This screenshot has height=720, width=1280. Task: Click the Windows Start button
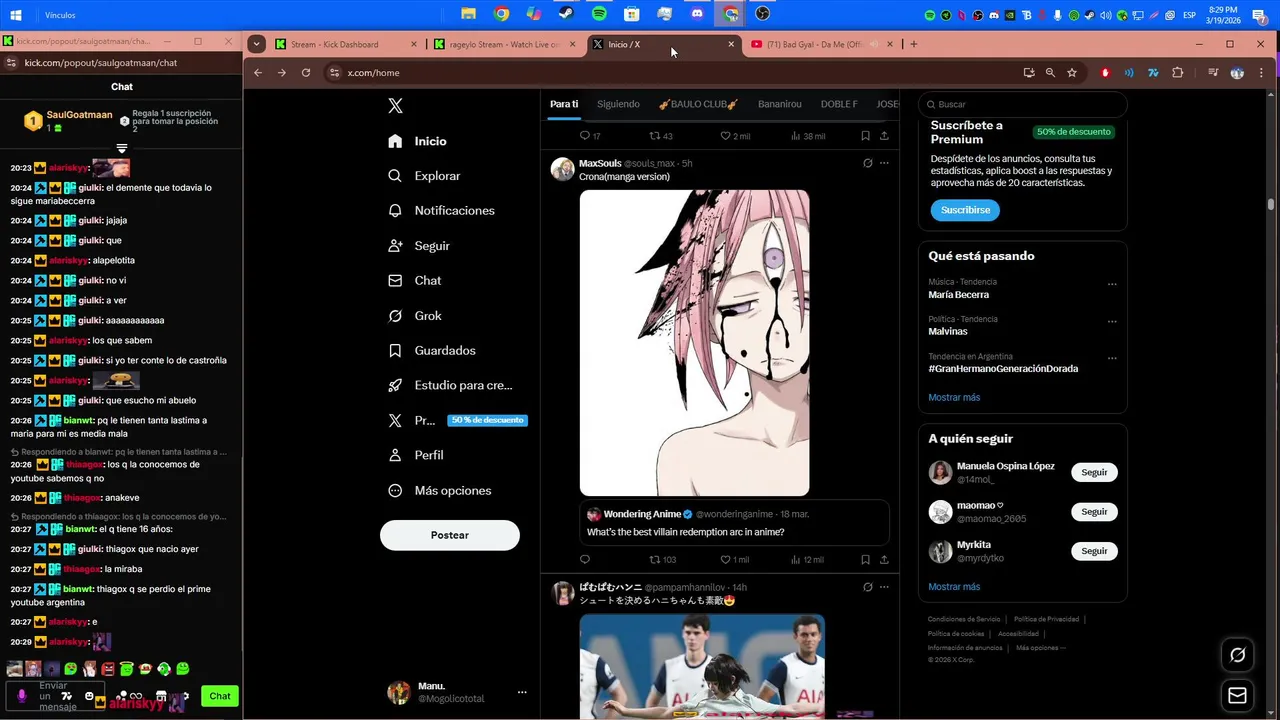16,15
